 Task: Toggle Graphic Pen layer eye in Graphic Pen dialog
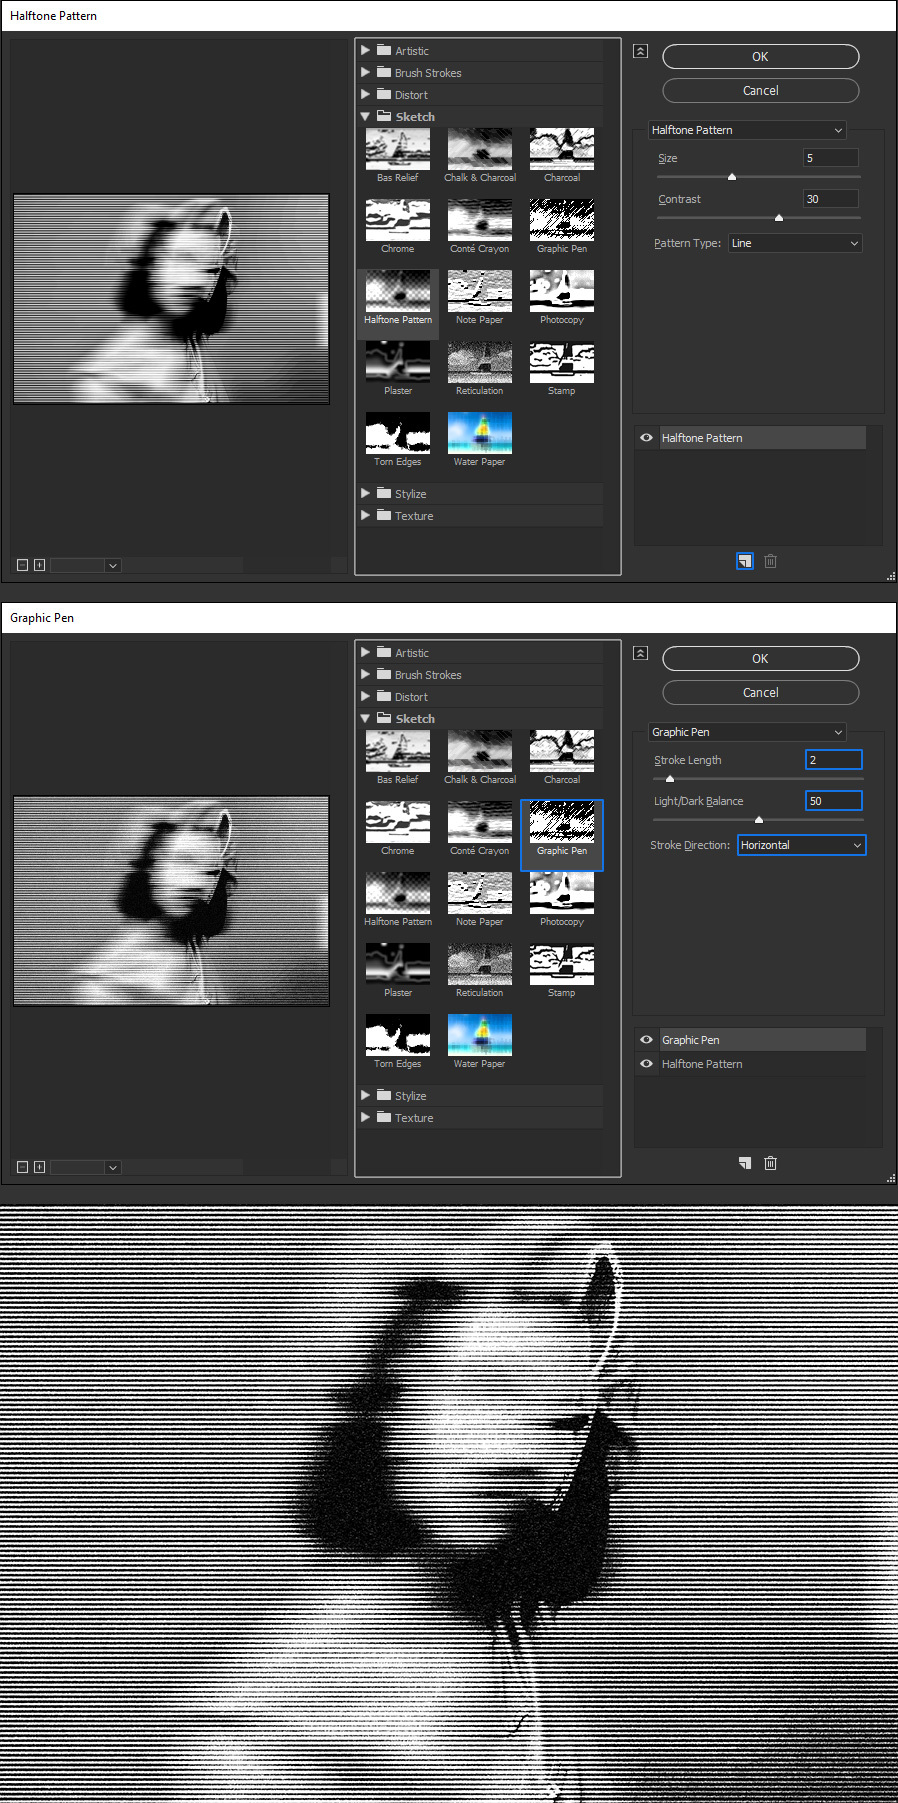point(646,1040)
